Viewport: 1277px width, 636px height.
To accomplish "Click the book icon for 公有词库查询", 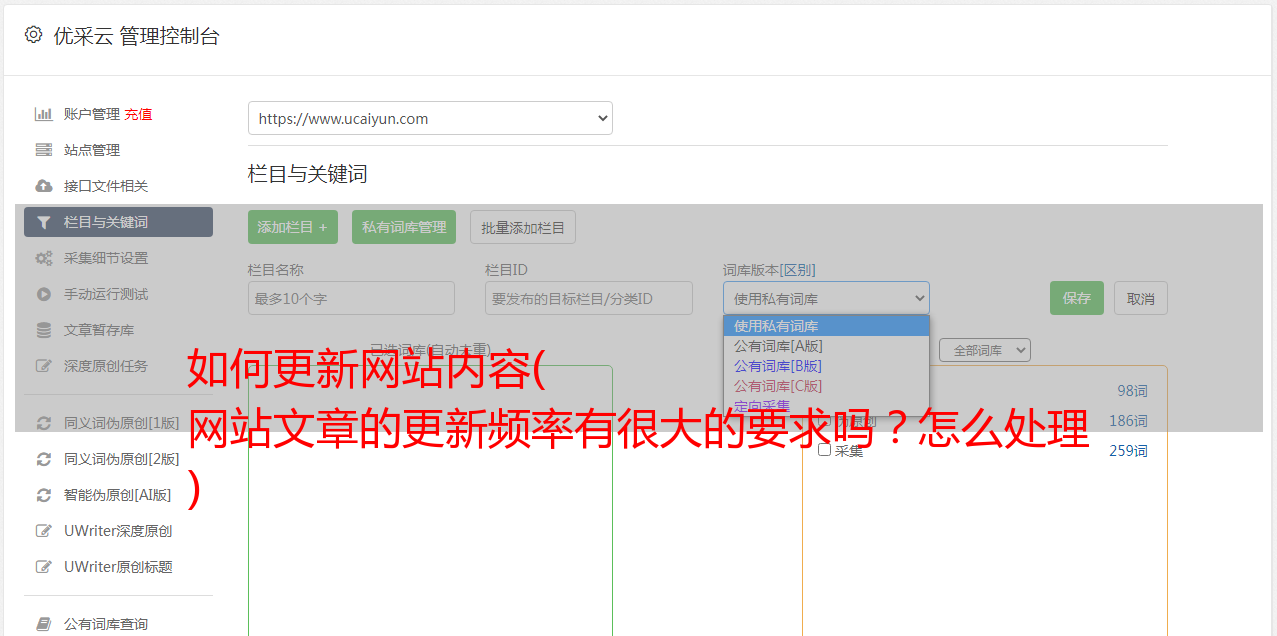I will (43, 624).
